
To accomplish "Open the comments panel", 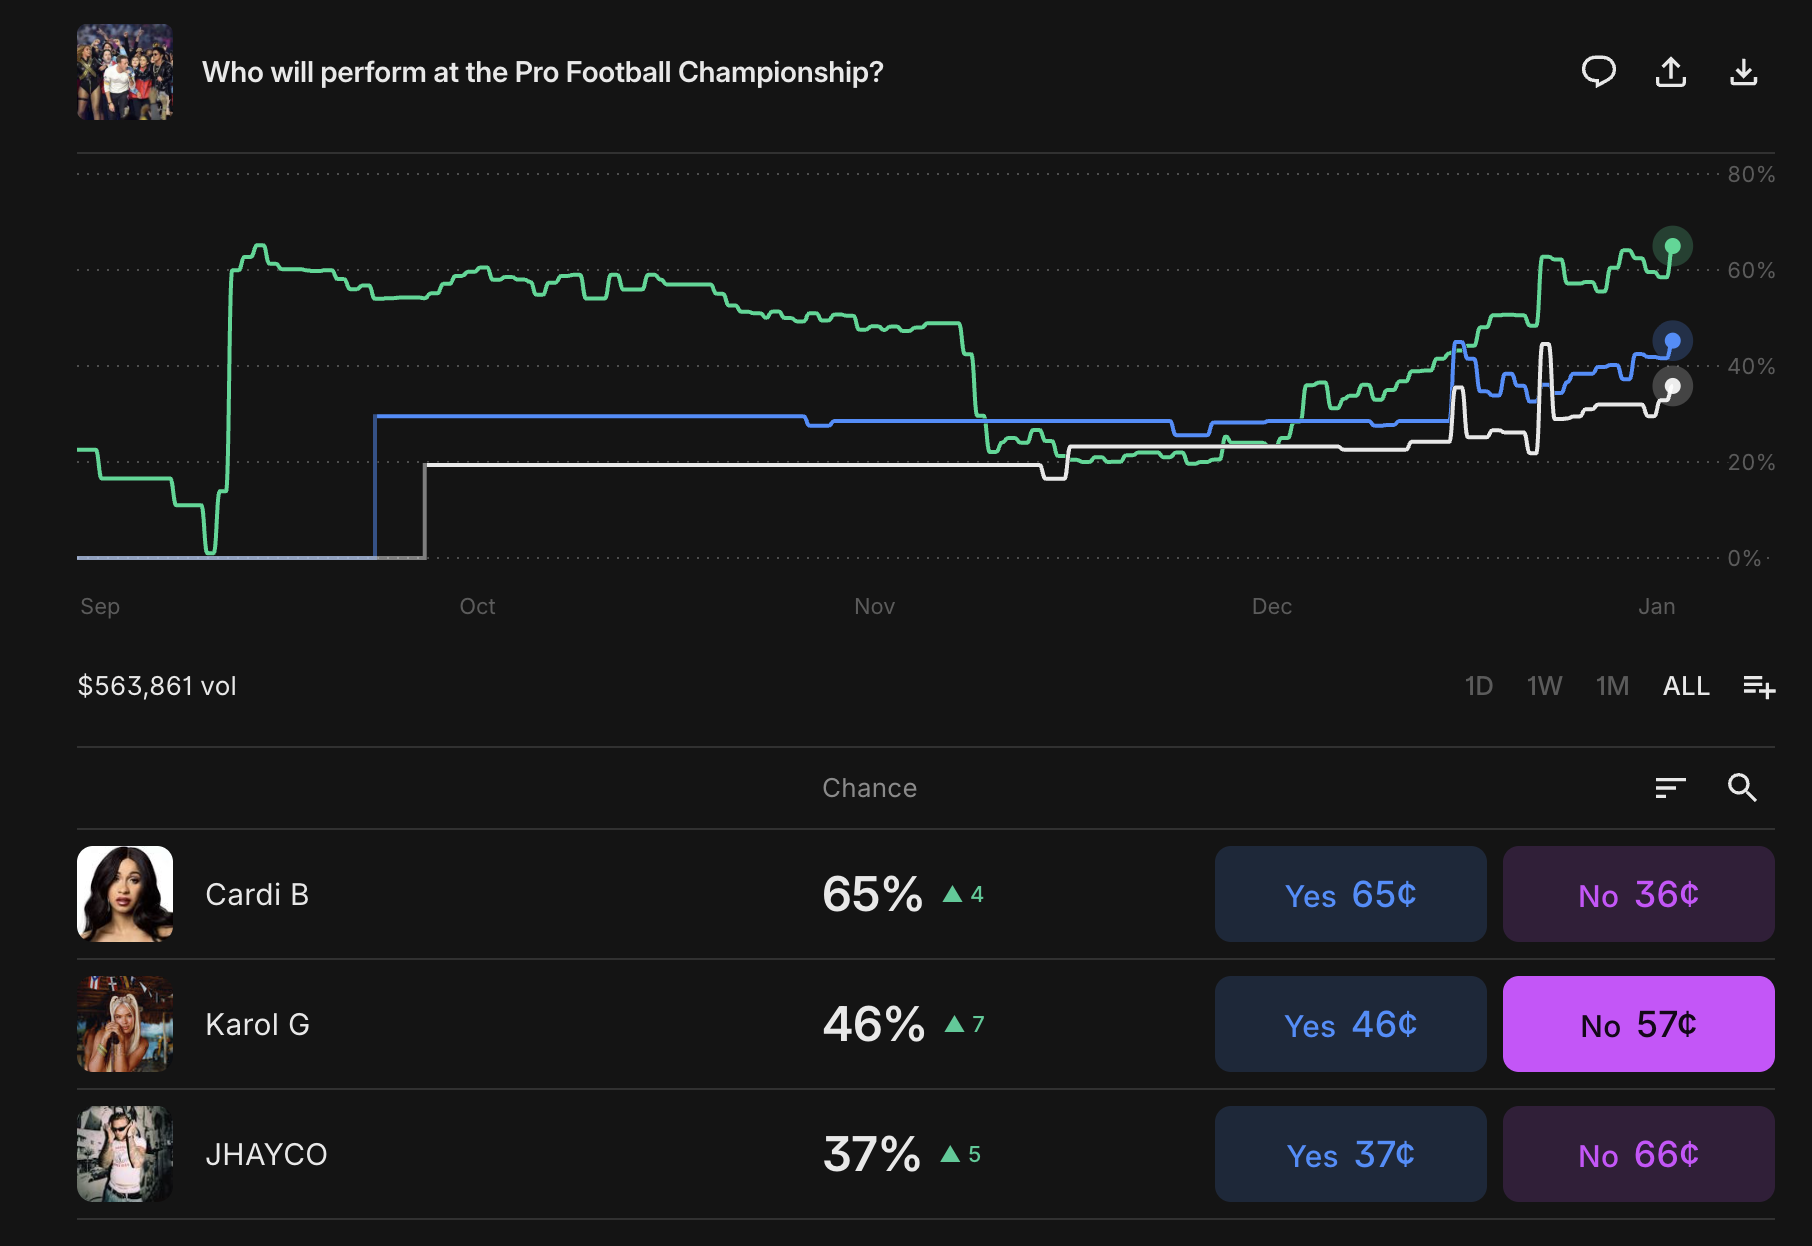I will 1599,71.
